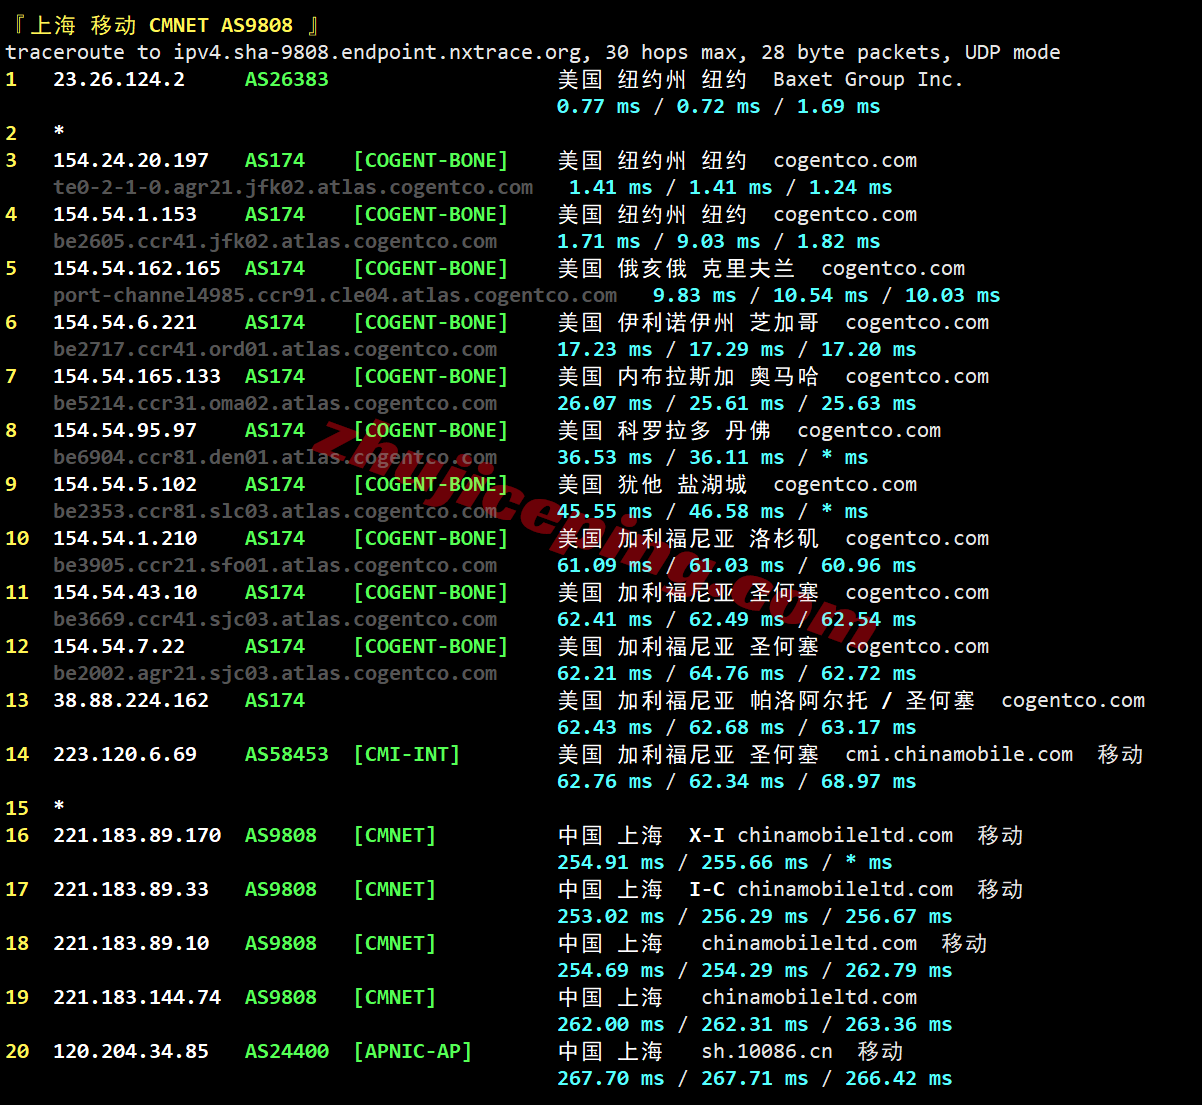Click latency 63.17 ms at hop 13
The image size is (1202, 1105).
869,727
